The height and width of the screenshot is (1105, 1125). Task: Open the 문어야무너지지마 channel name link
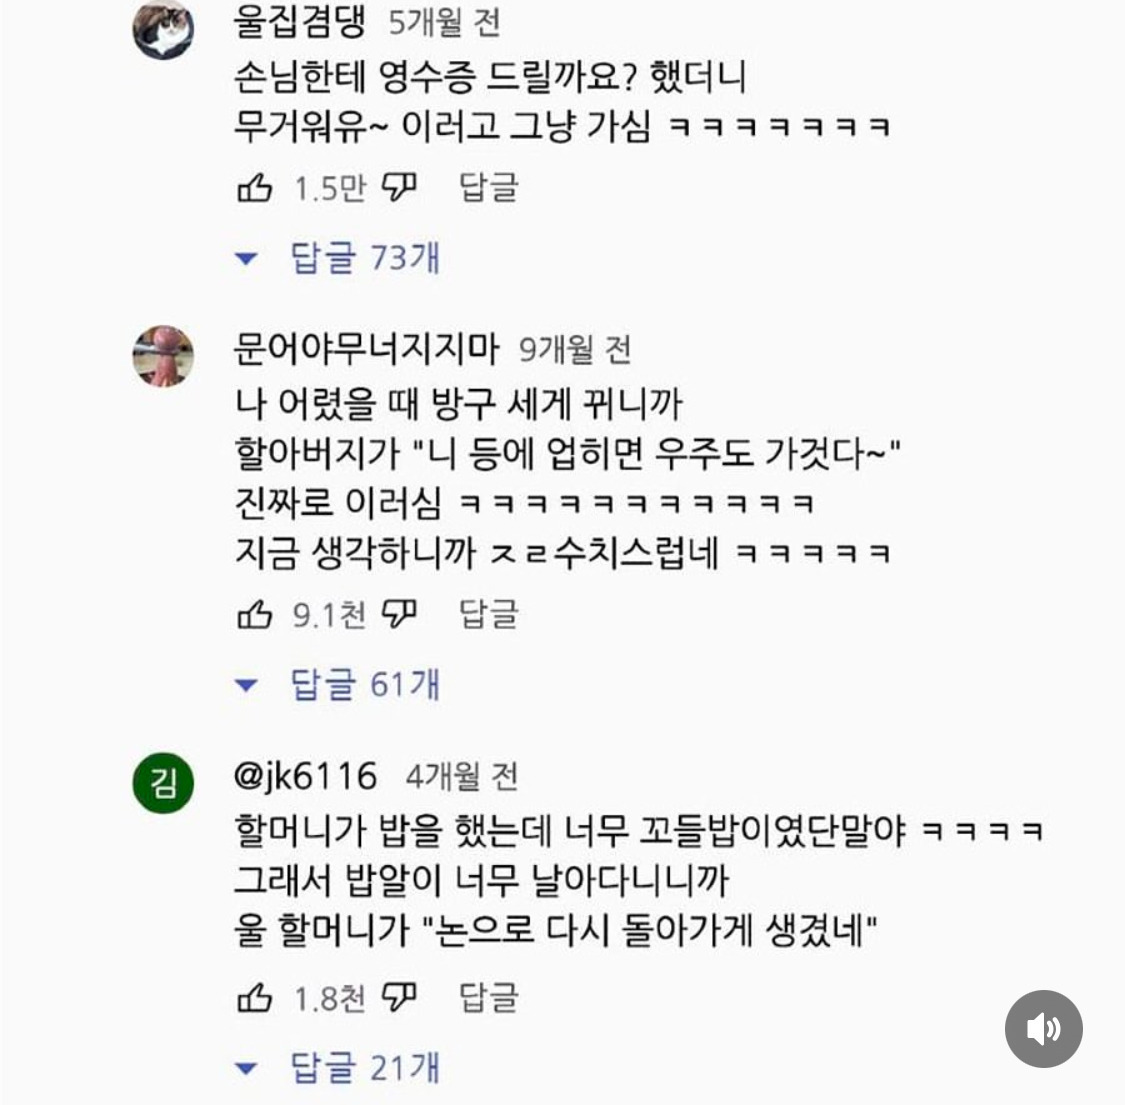(365, 349)
